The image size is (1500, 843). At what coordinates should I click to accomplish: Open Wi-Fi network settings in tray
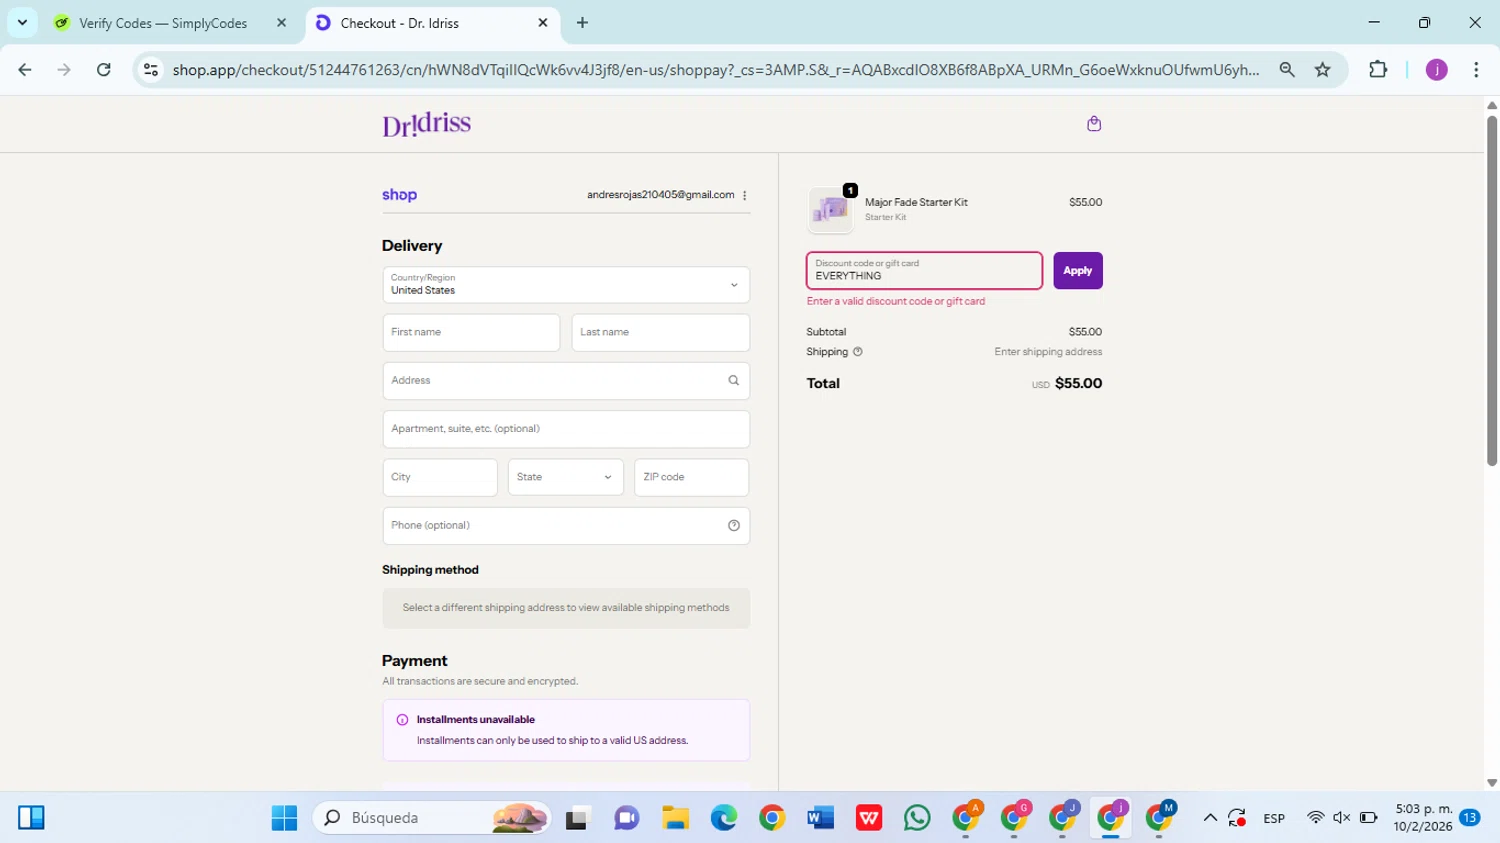pyautogui.click(x=1316, y=818)
